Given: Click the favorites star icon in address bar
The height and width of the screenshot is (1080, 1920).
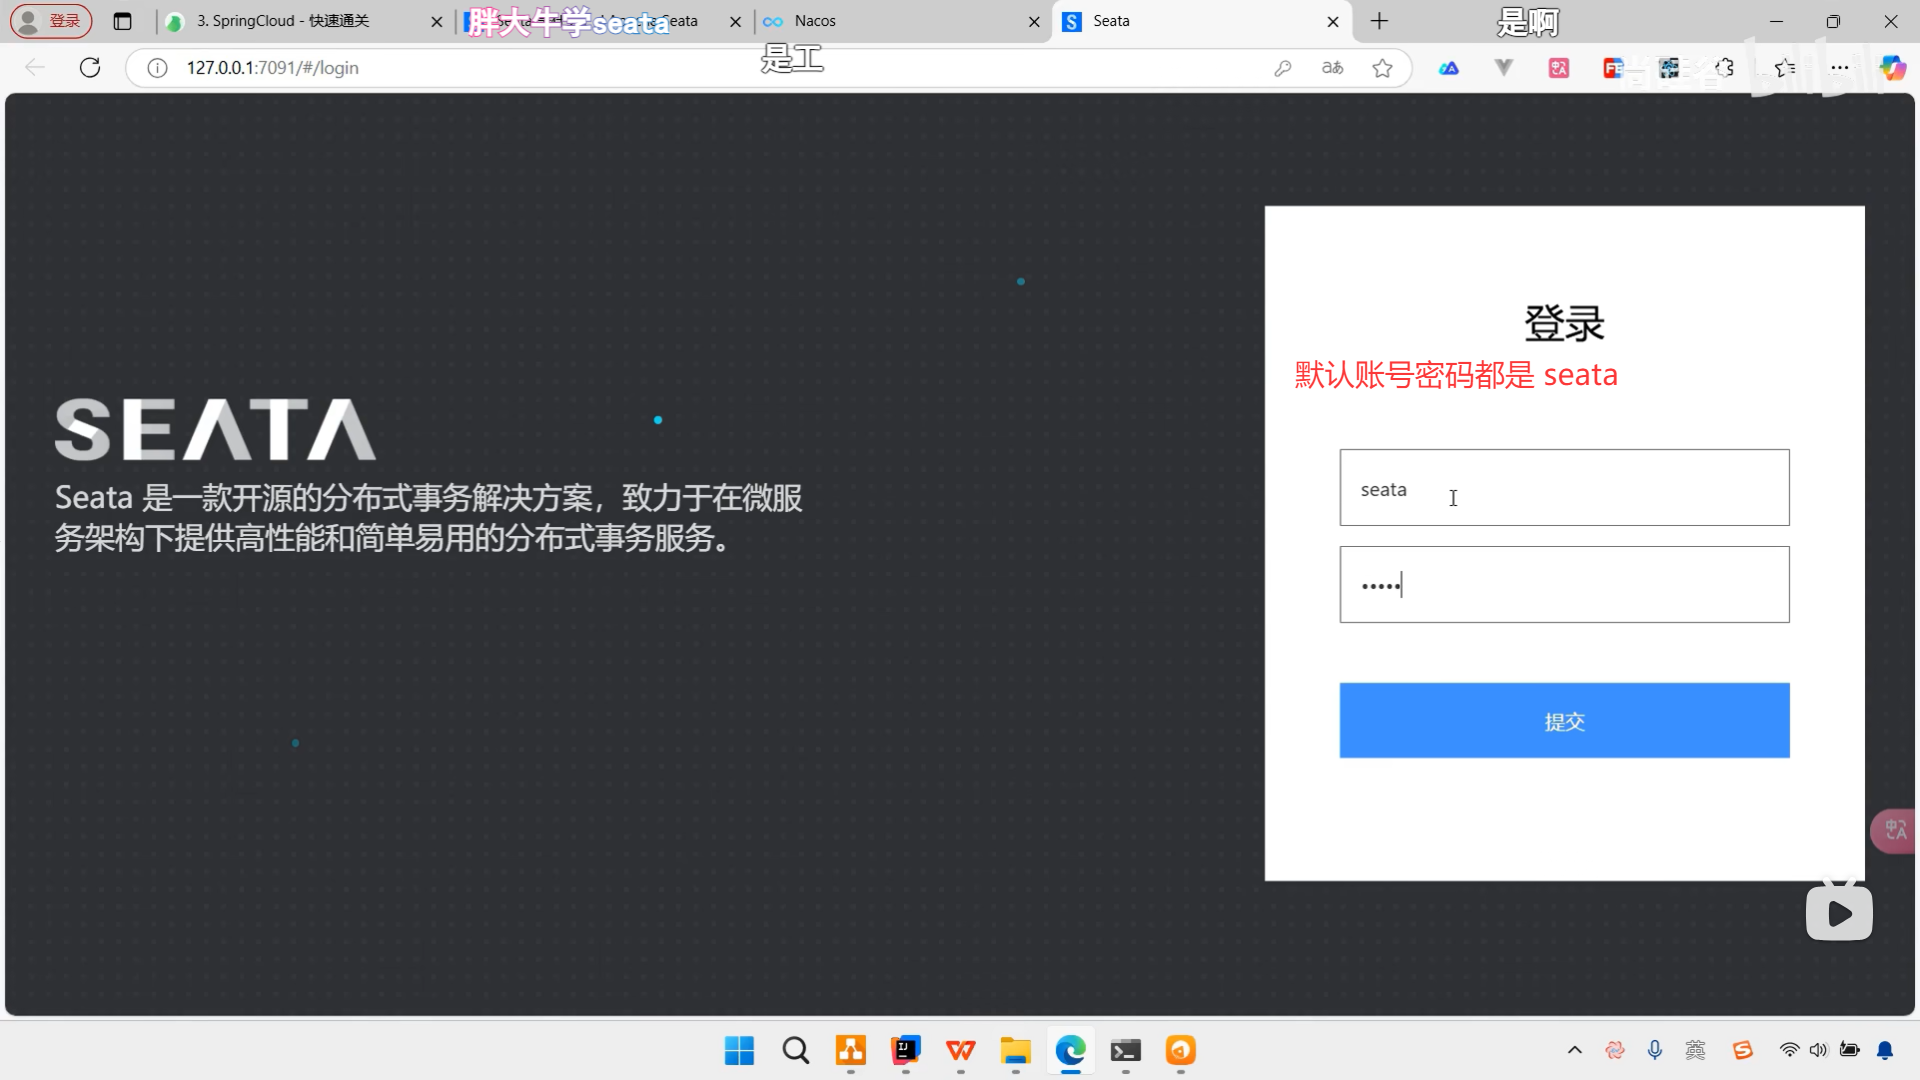Looking at the screenshot, I should point(1382,68).
